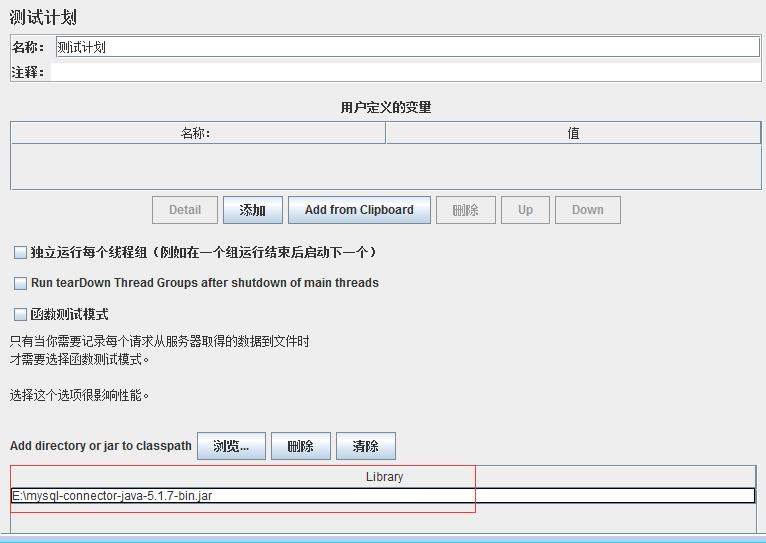Click the Up button

(x=525, y=210)
